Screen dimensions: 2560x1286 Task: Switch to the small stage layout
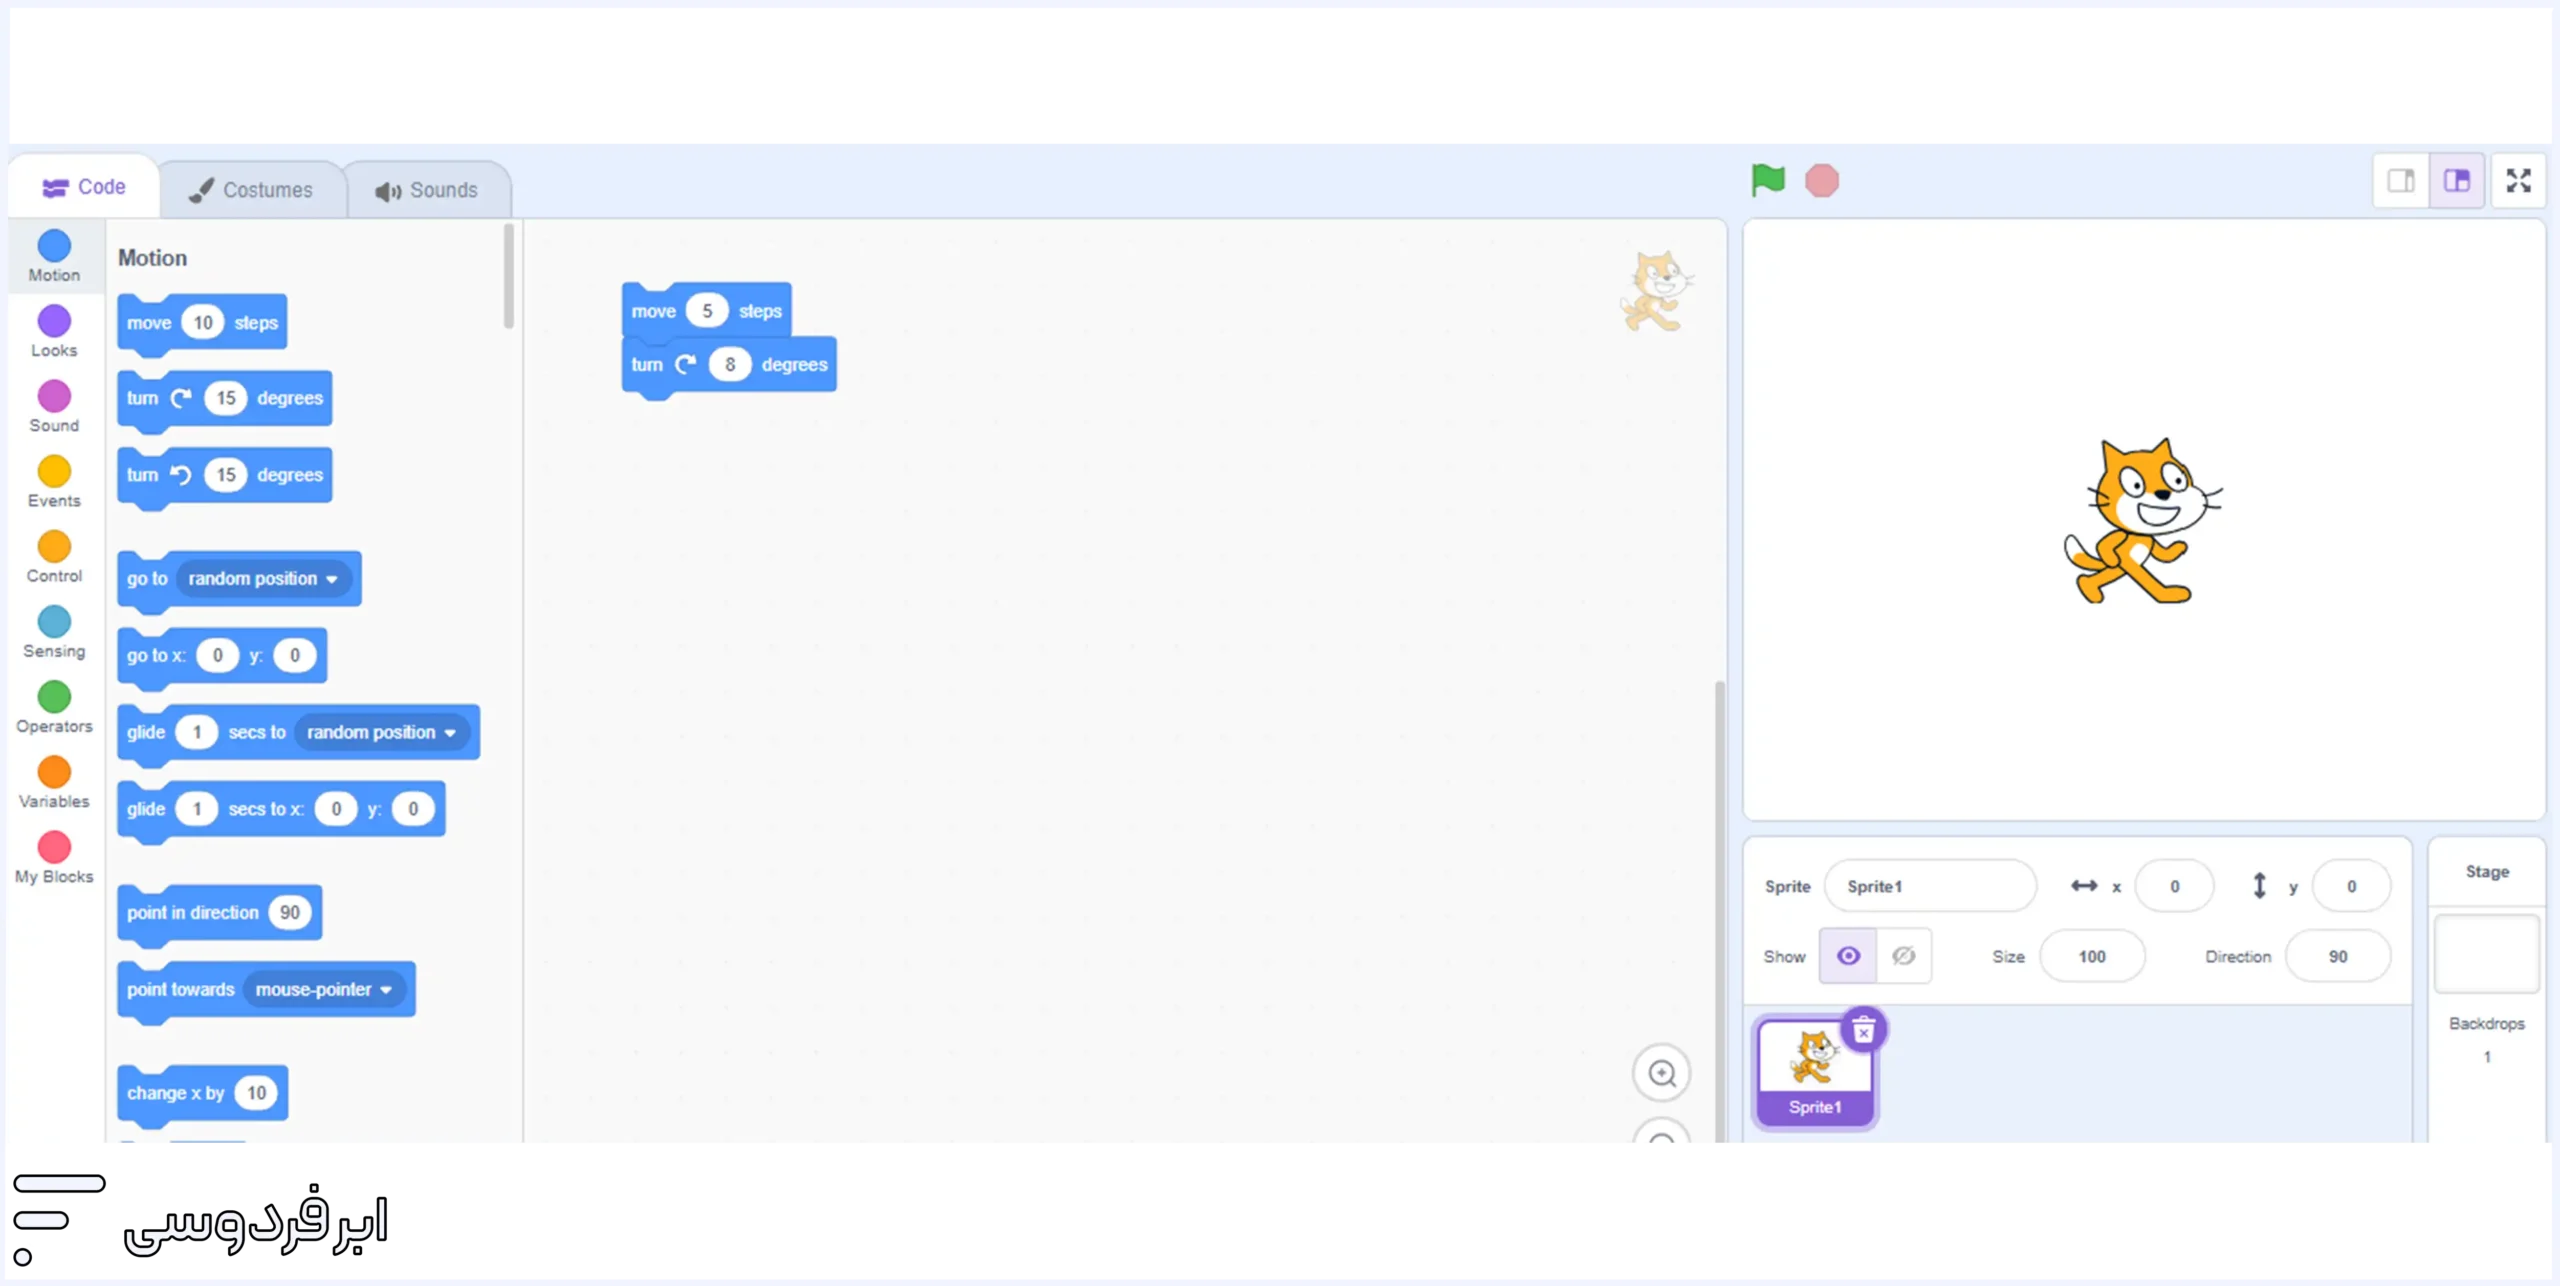point(2401,181)
